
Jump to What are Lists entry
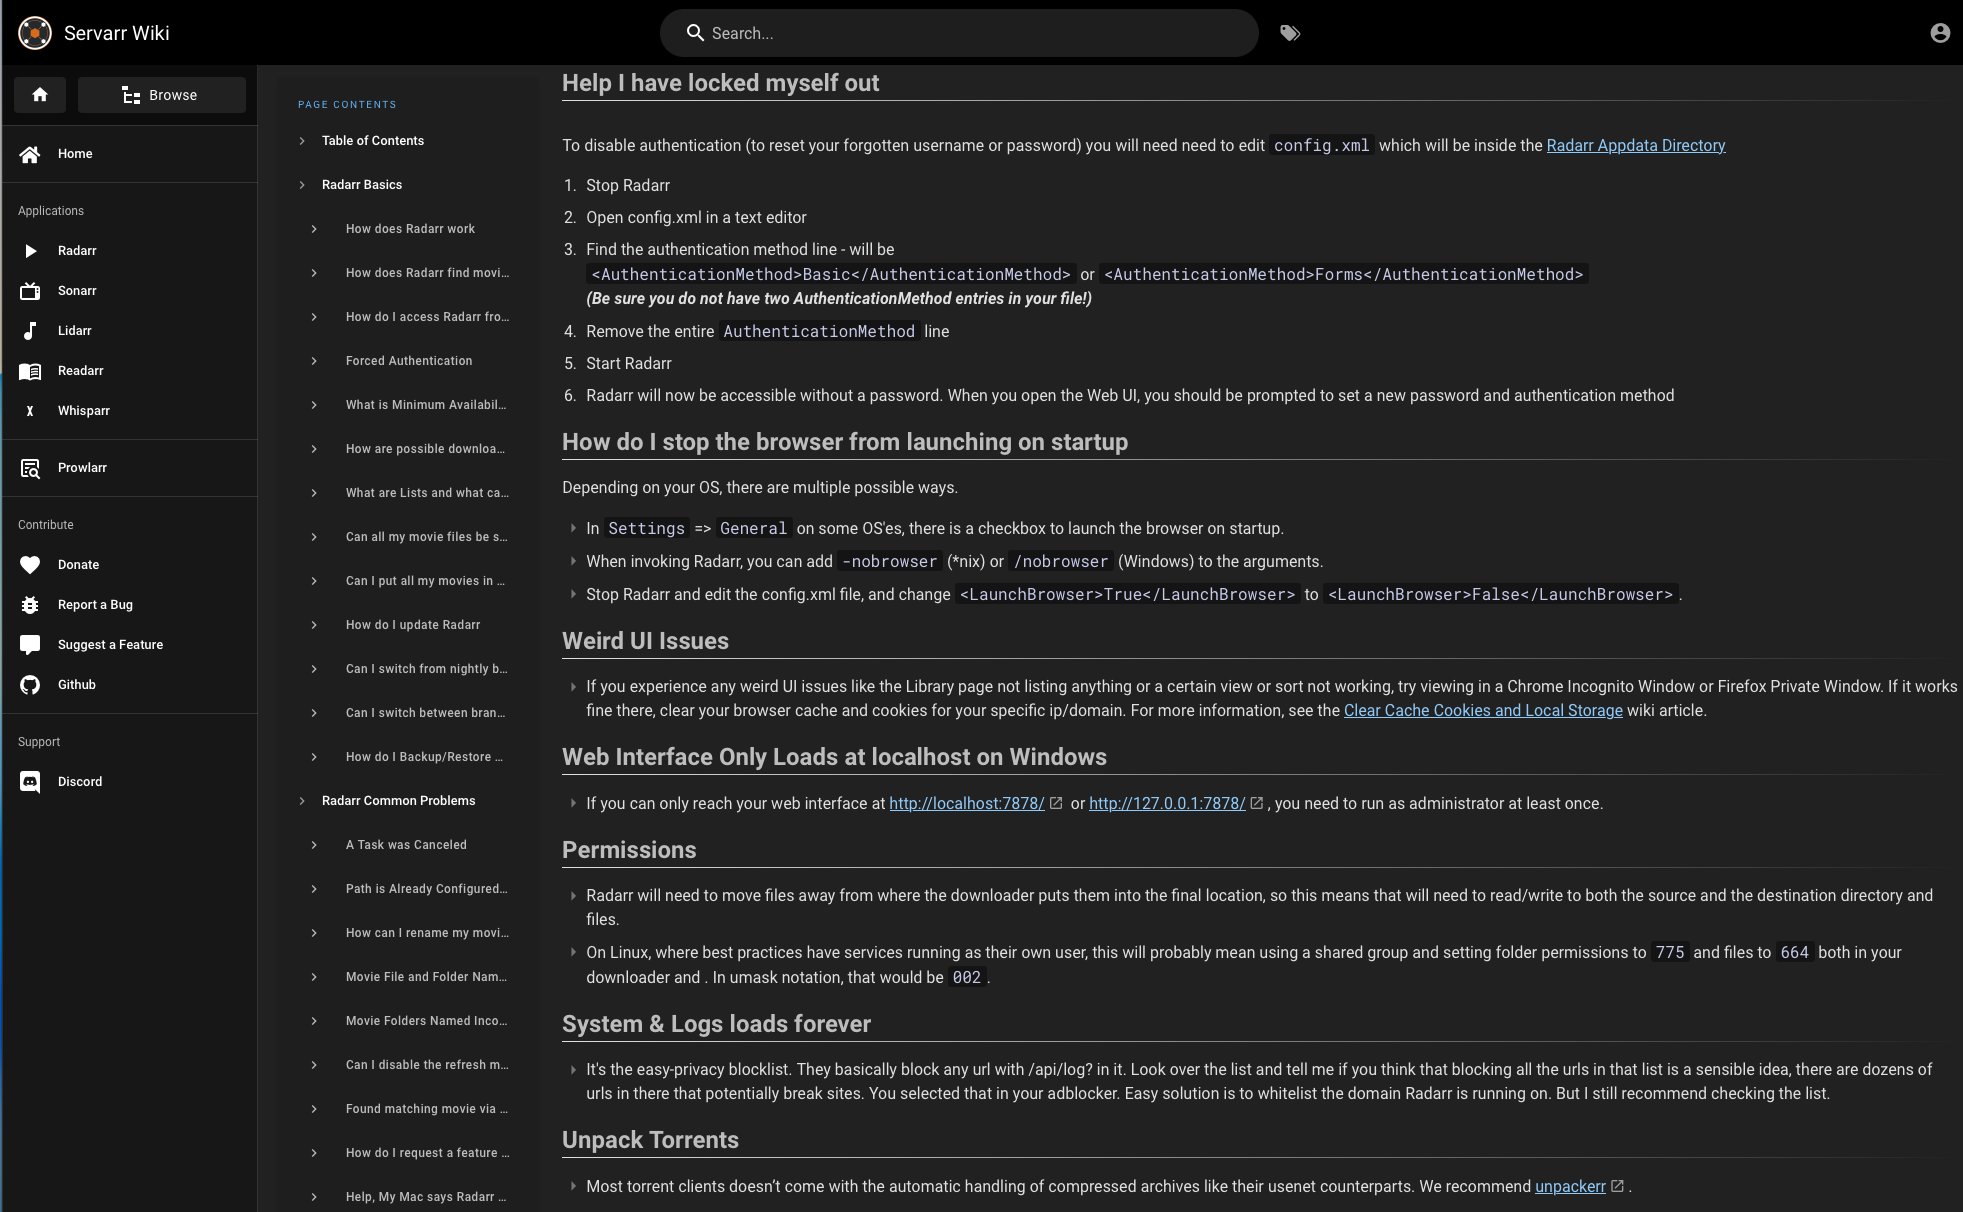(427, 493)
